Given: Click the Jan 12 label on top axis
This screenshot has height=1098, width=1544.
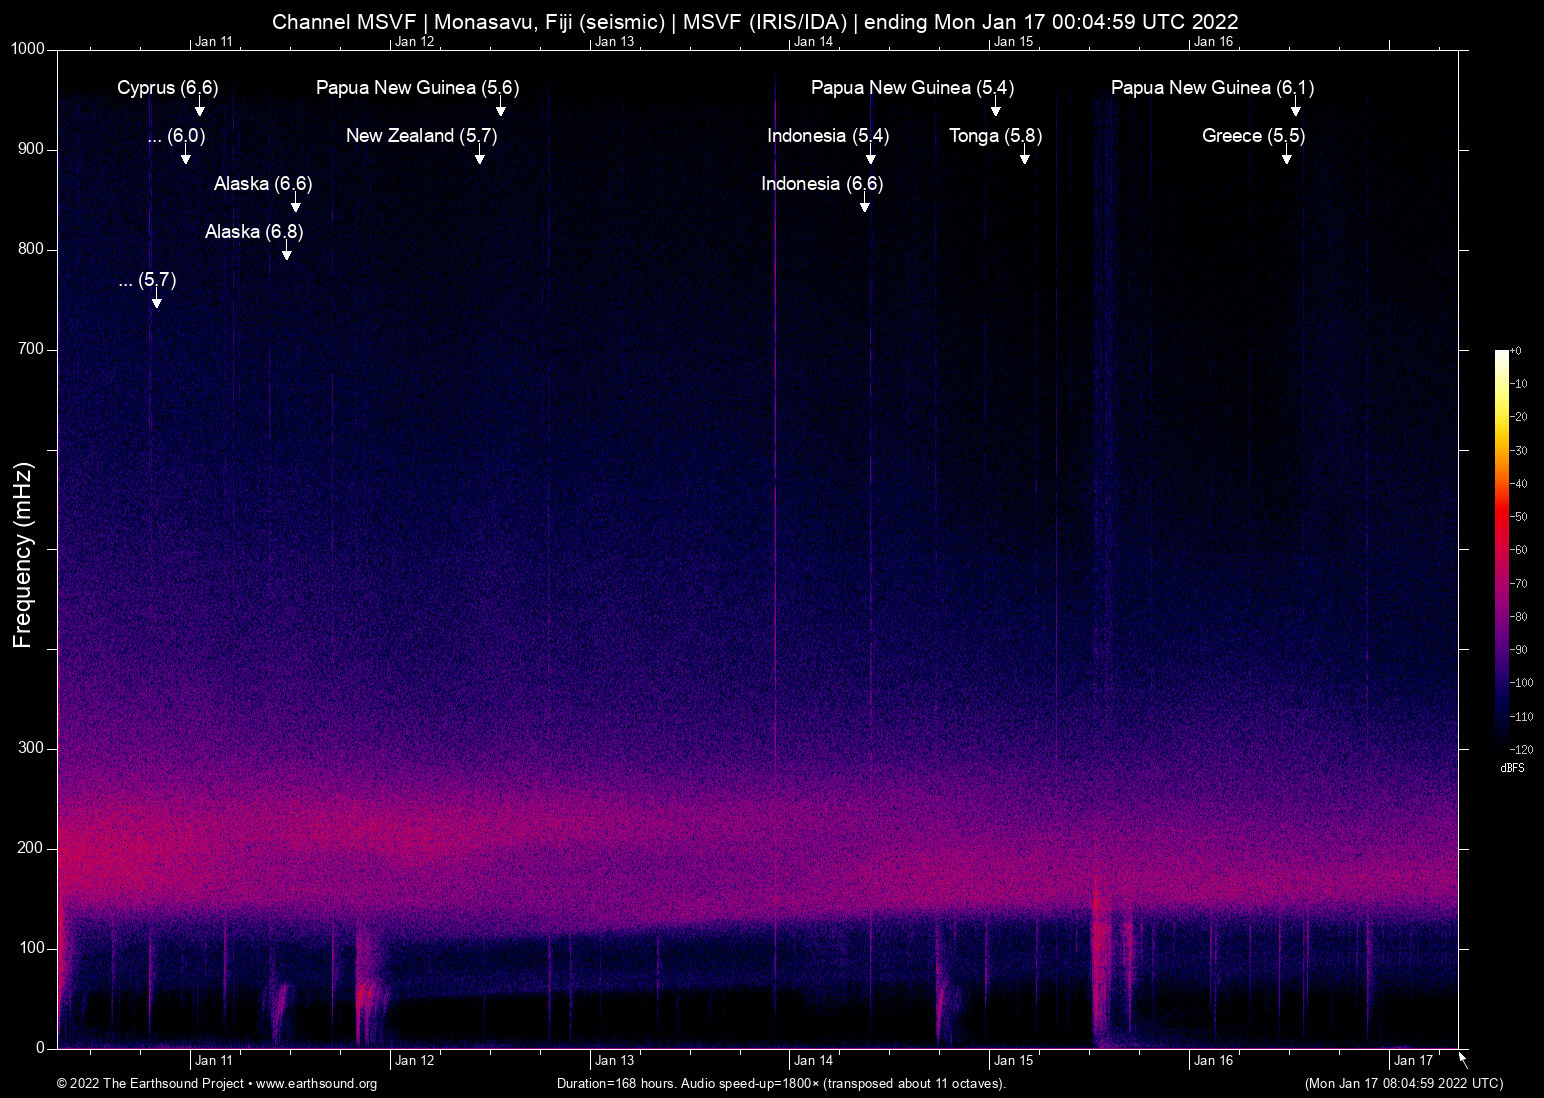Looking at the screenshot, I should 414,42.
